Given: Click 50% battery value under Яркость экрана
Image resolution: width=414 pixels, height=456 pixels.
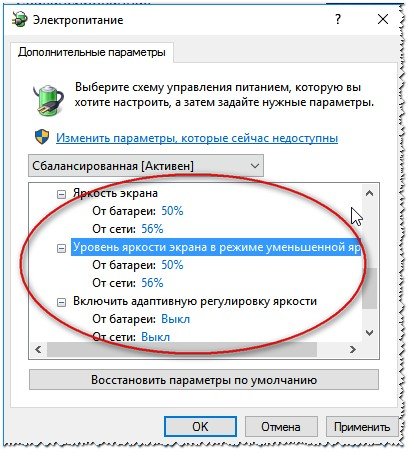Looking at the screenshot, I should 172,211.
